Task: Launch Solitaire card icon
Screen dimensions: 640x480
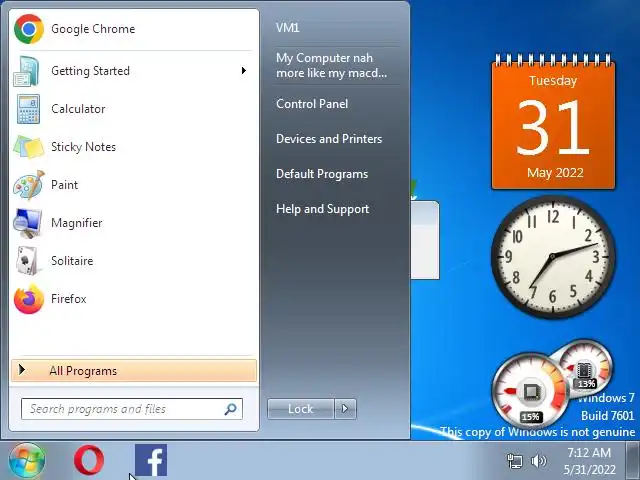Action: click(27, 260)
